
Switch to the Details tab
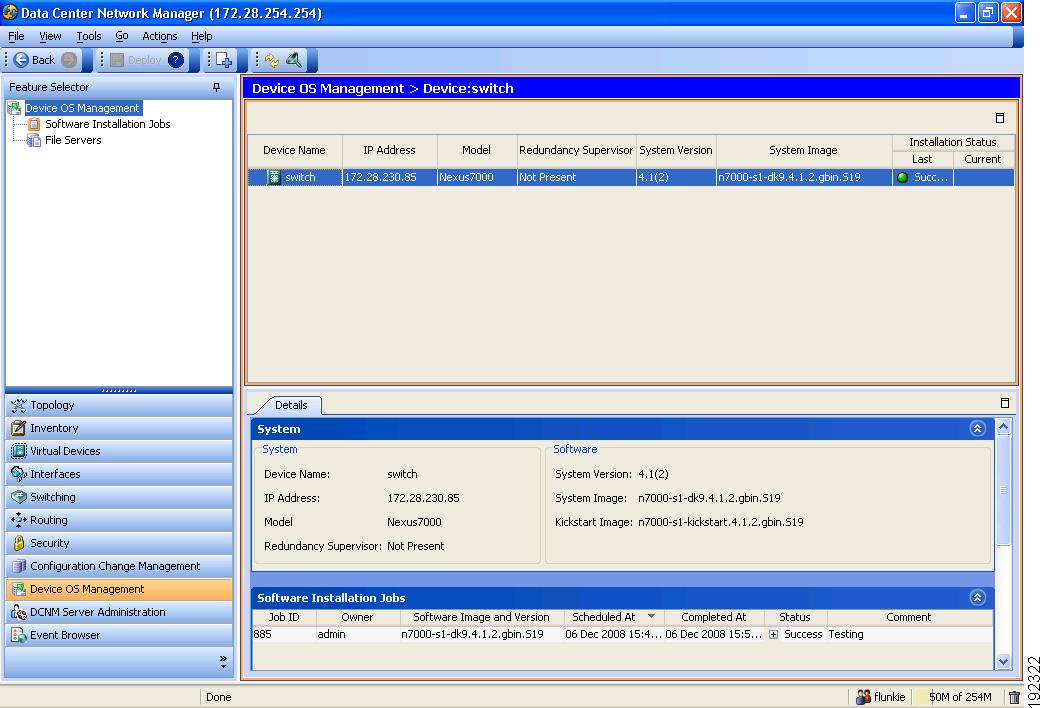click(x=293, y=405)
